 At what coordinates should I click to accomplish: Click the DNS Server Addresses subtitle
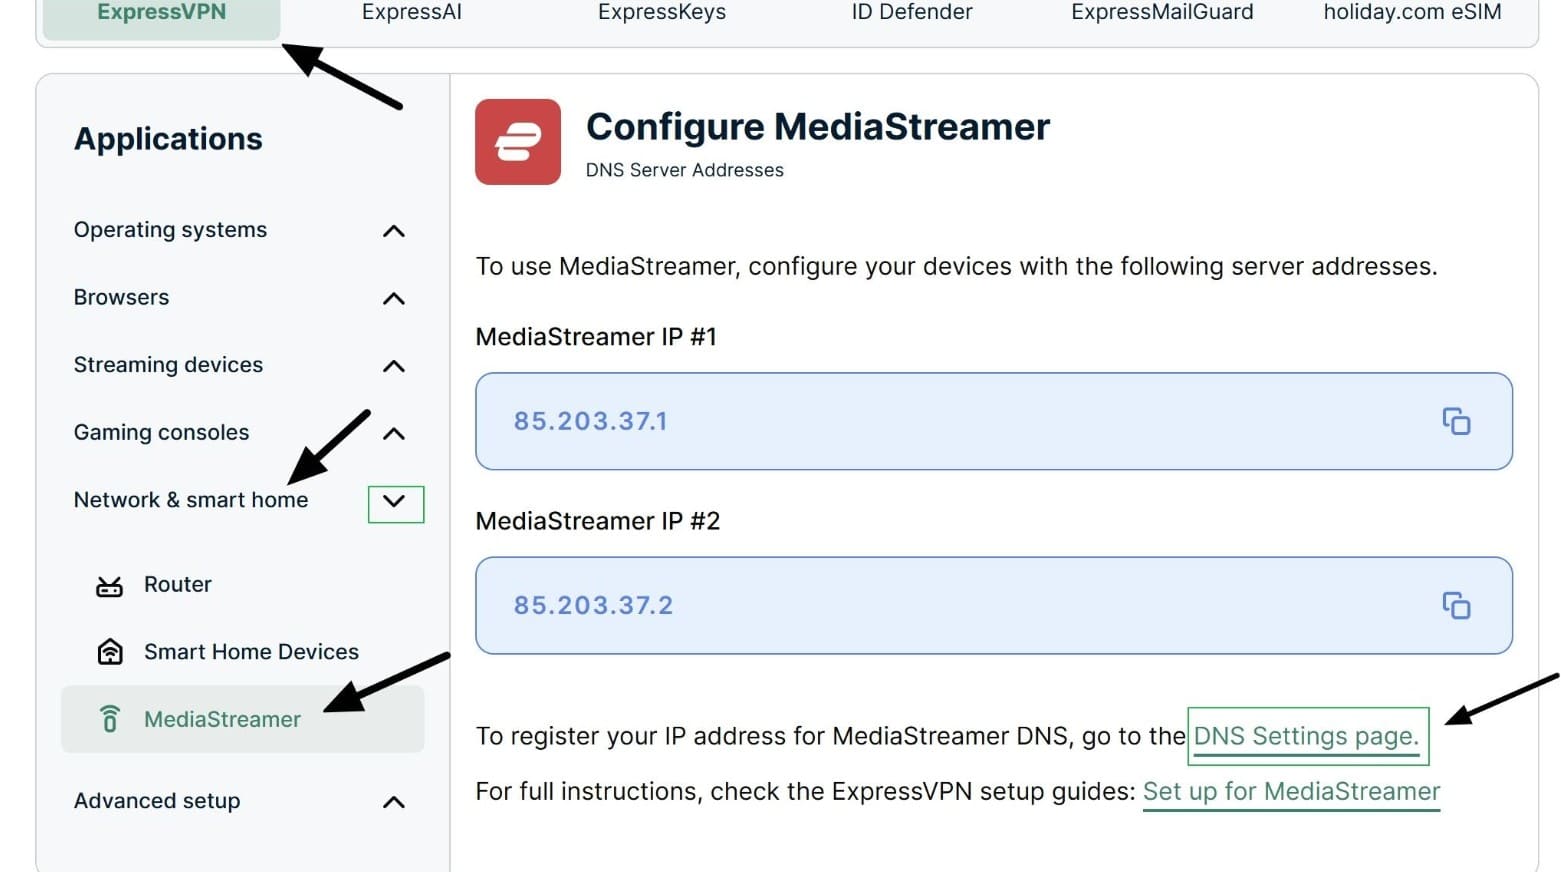685,170
